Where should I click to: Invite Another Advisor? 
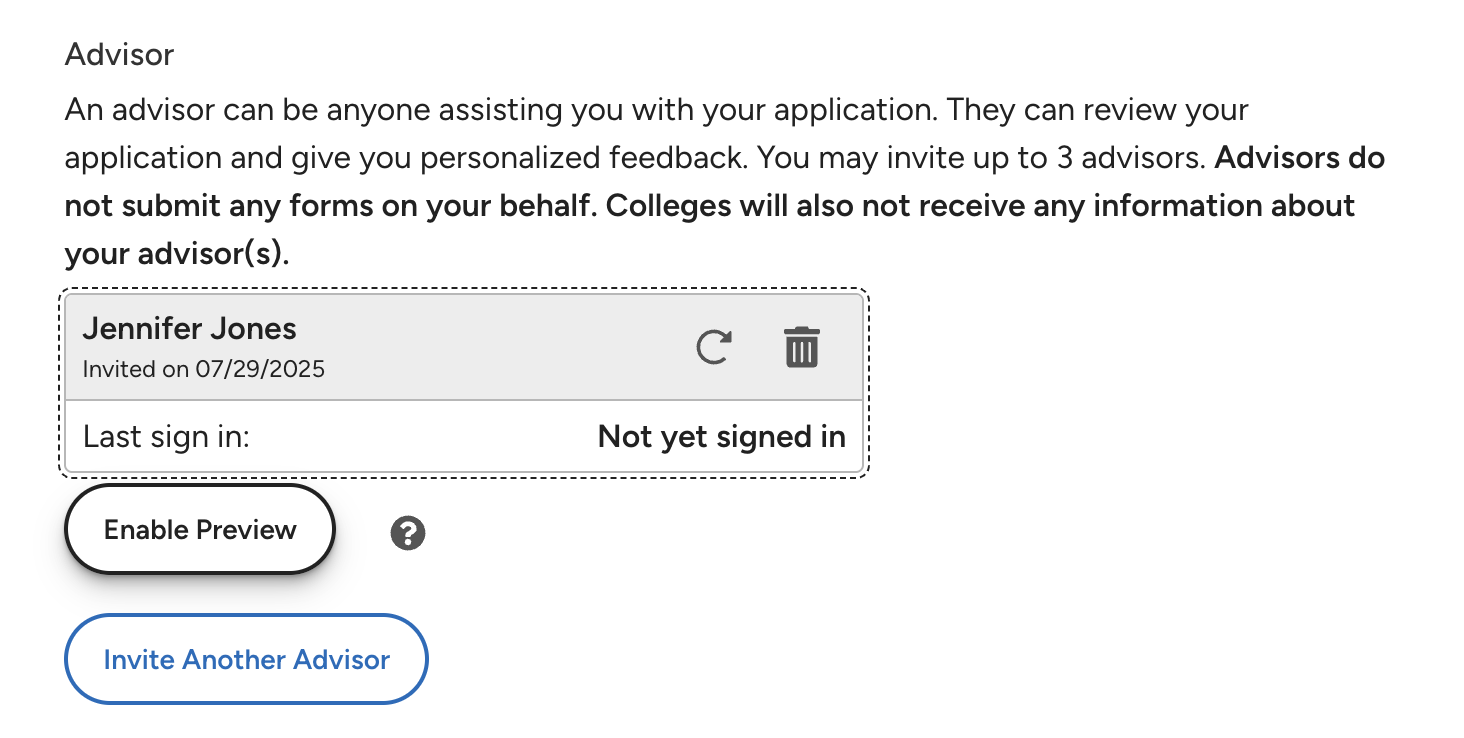tap(246, 660)
